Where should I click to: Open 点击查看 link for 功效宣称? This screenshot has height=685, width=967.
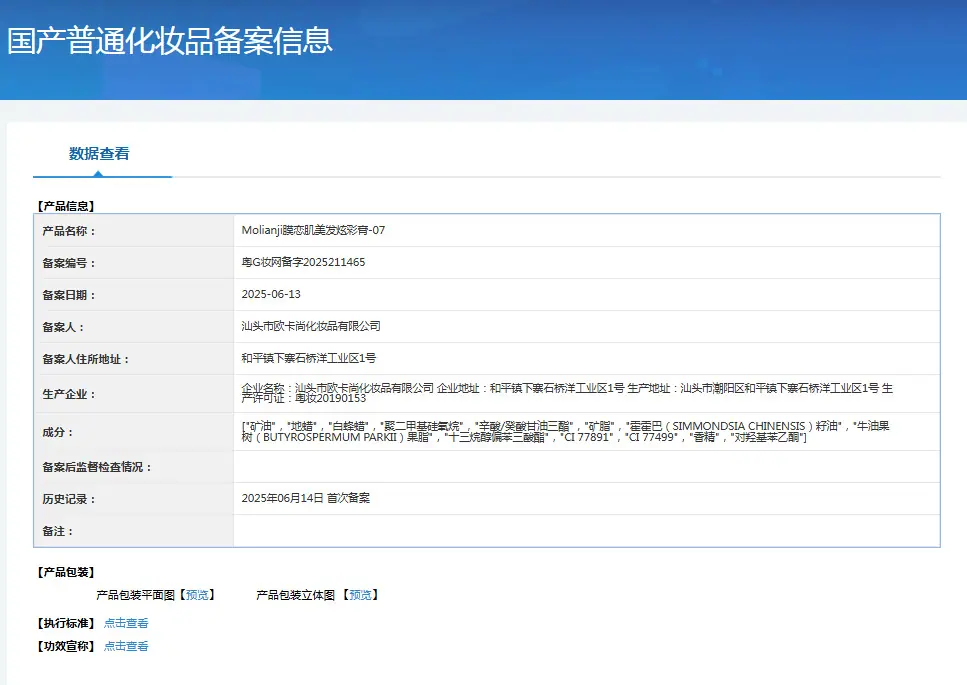click(126, 646)
